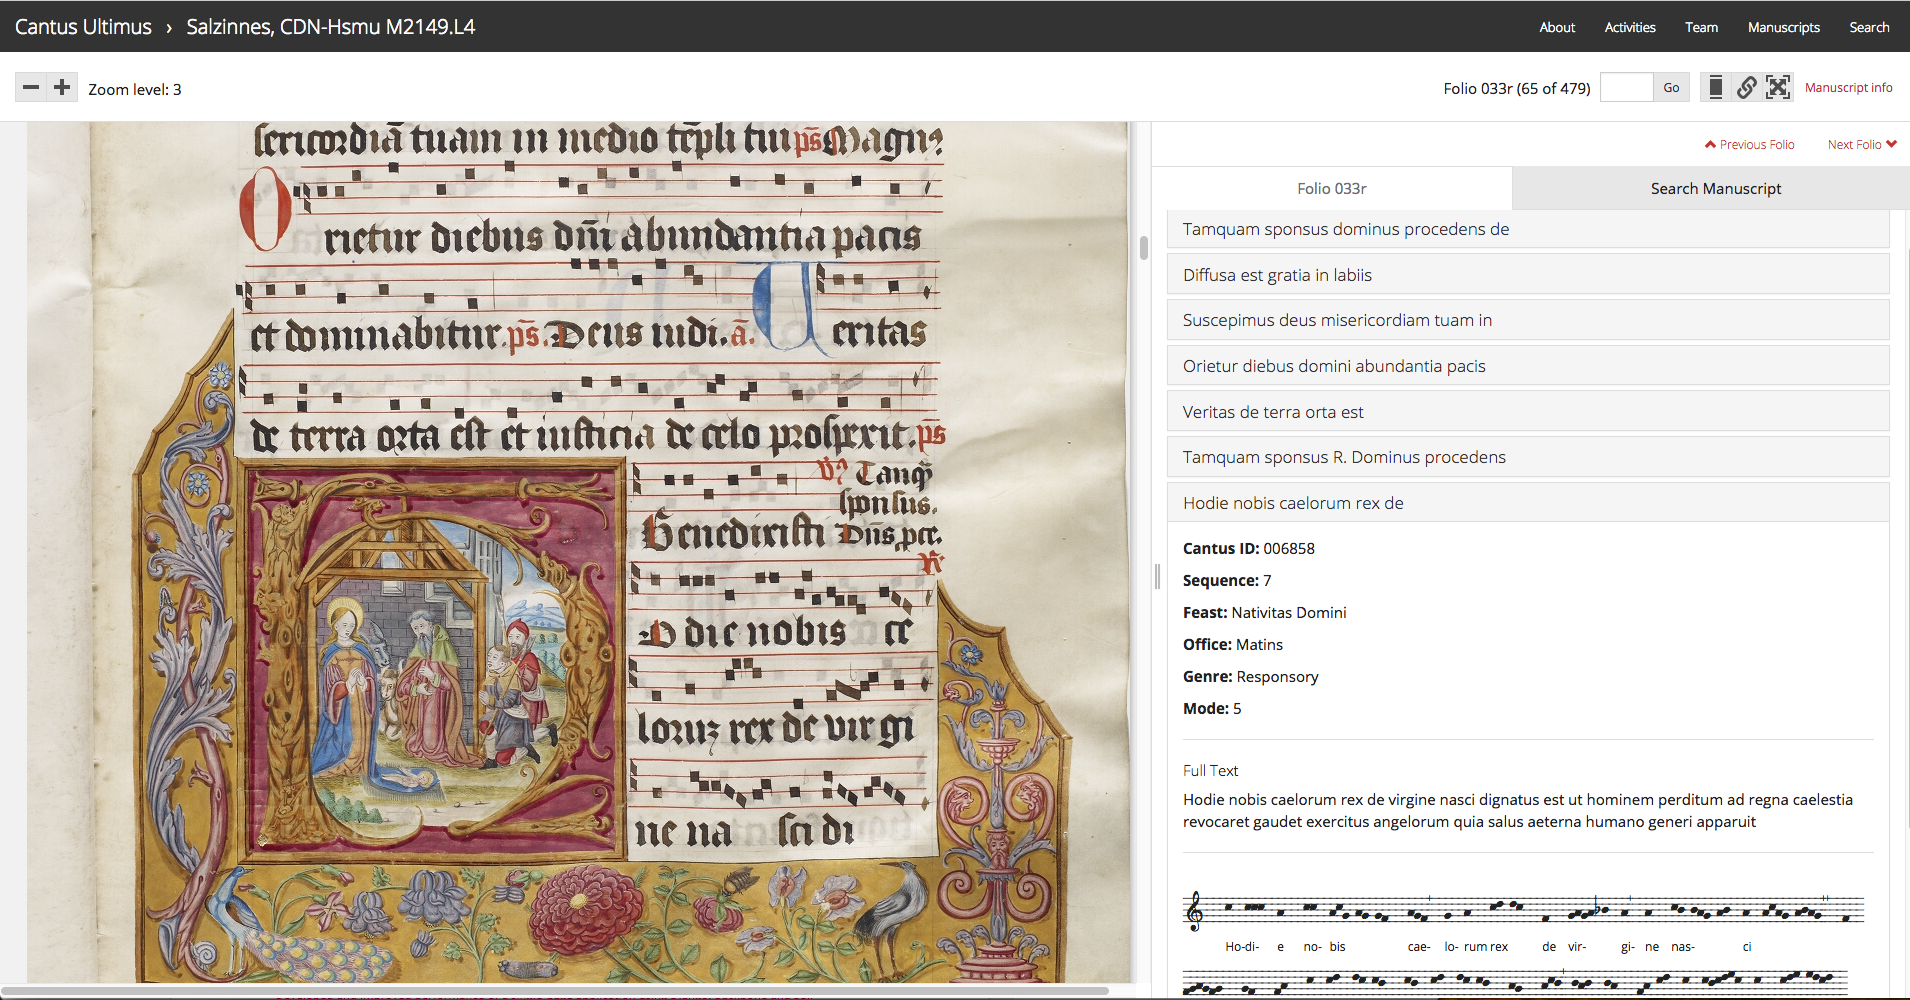The height and width of the screenshot is (1000, 1910).
Task: Zoom in with the plus button
Action: 62,88
